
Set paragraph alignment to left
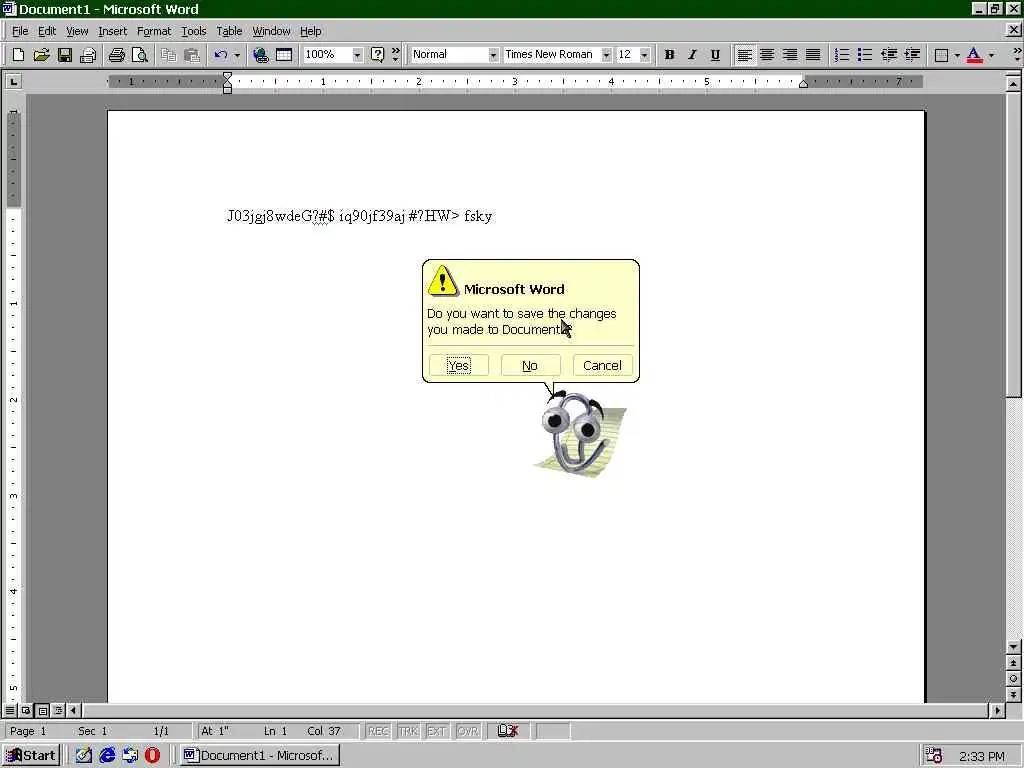[744, 55]
